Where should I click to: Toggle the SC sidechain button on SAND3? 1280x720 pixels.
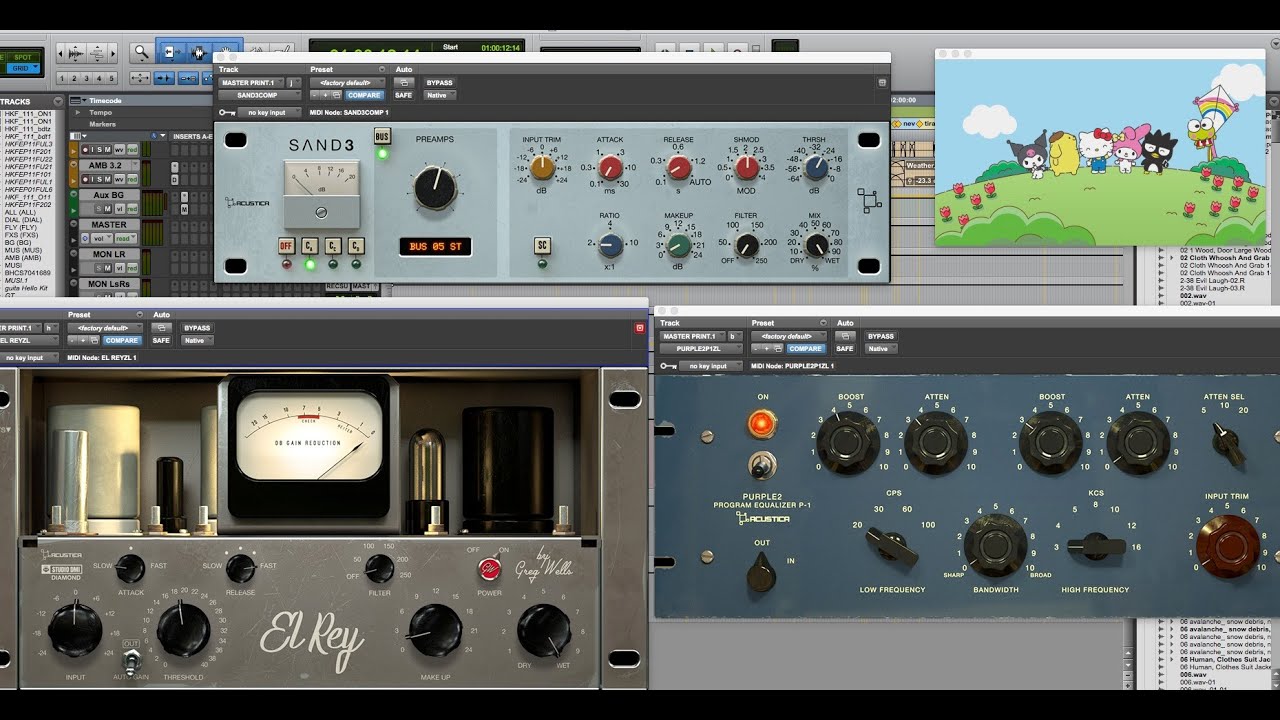pyautogui.click(x=542, y=245)
